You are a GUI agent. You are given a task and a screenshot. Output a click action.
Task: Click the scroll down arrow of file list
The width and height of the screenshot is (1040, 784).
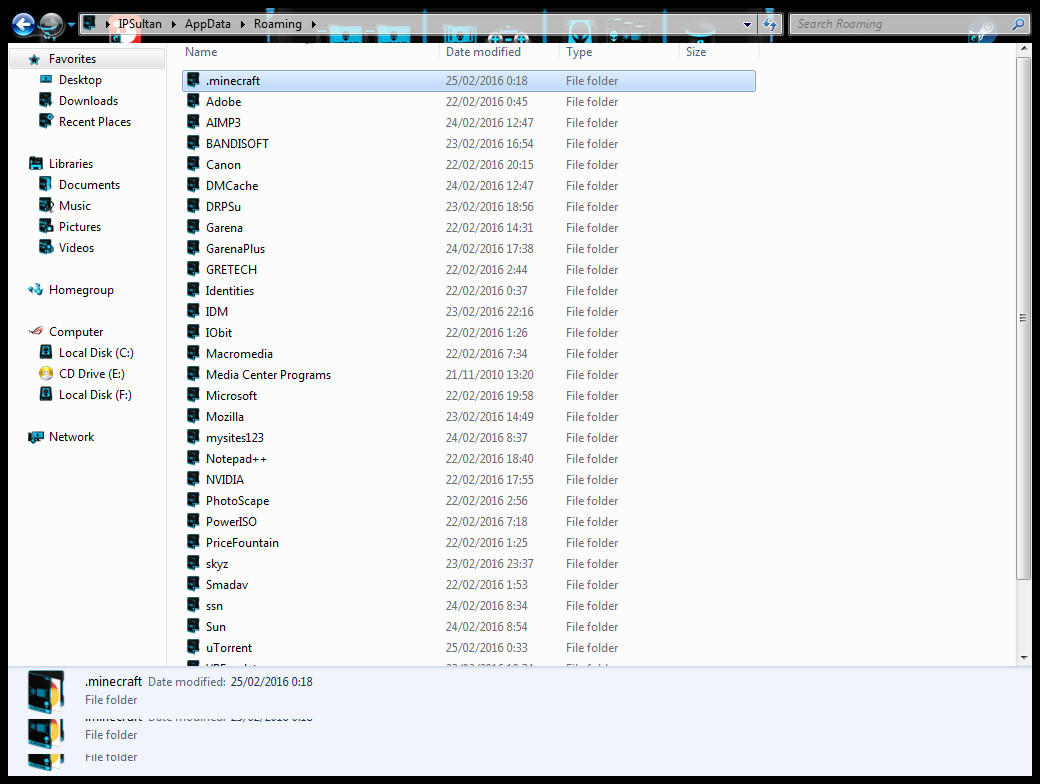click(1023, 657)
